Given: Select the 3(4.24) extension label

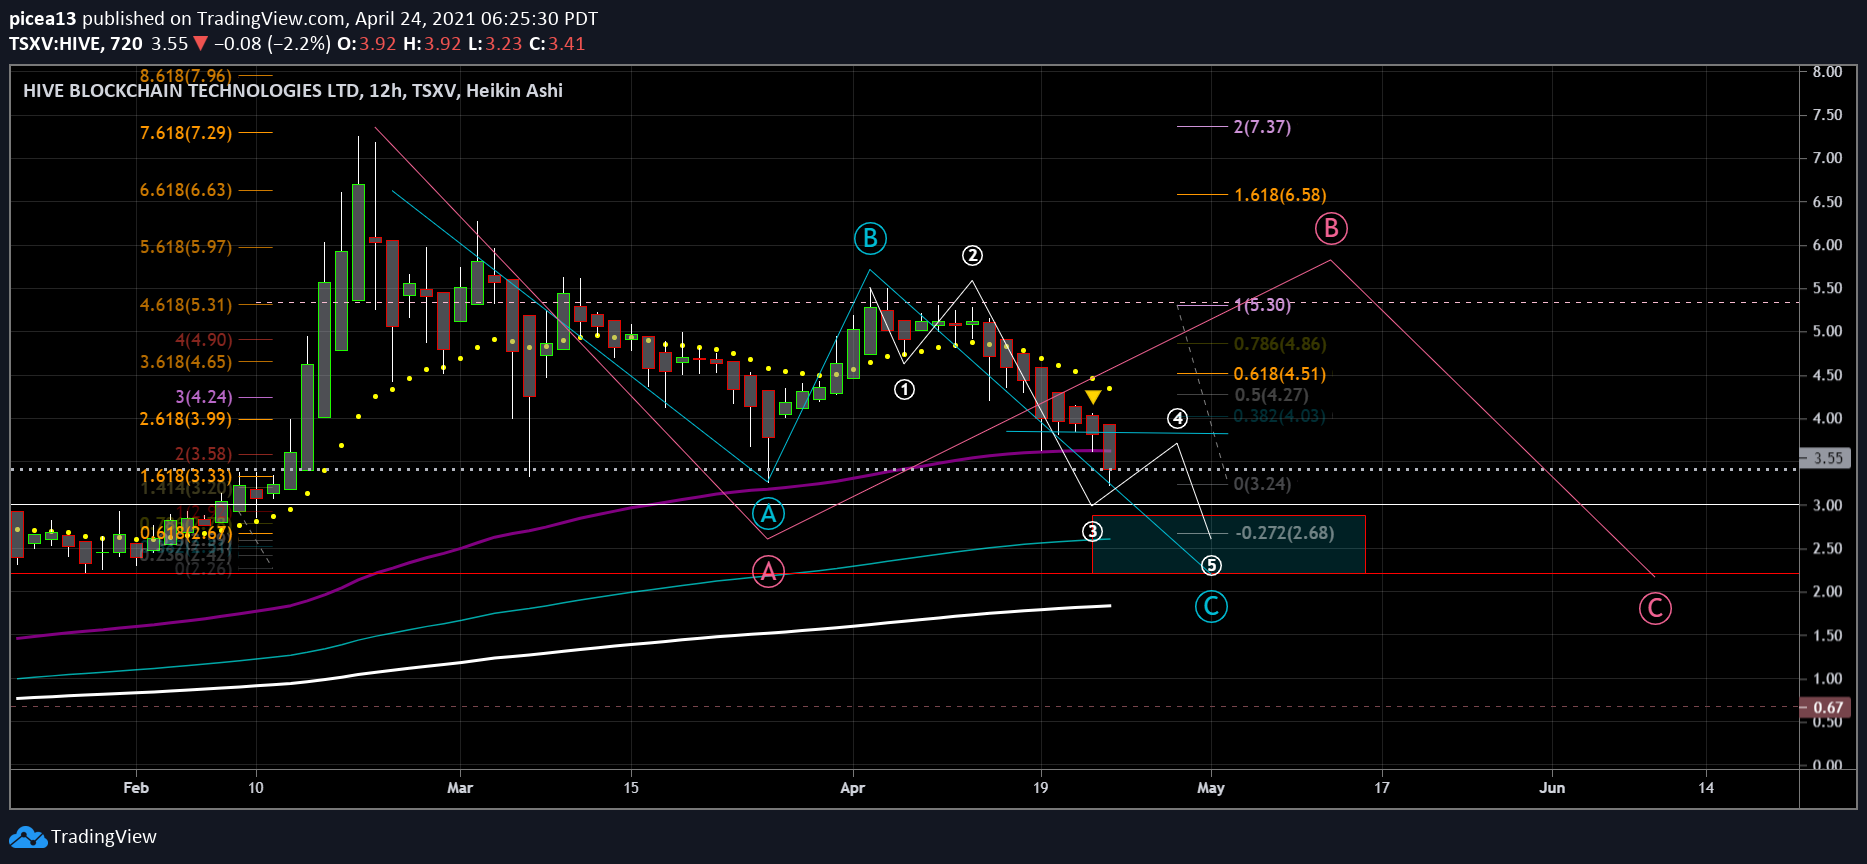Looking at the screenshot, I should [x=204, y=397].
